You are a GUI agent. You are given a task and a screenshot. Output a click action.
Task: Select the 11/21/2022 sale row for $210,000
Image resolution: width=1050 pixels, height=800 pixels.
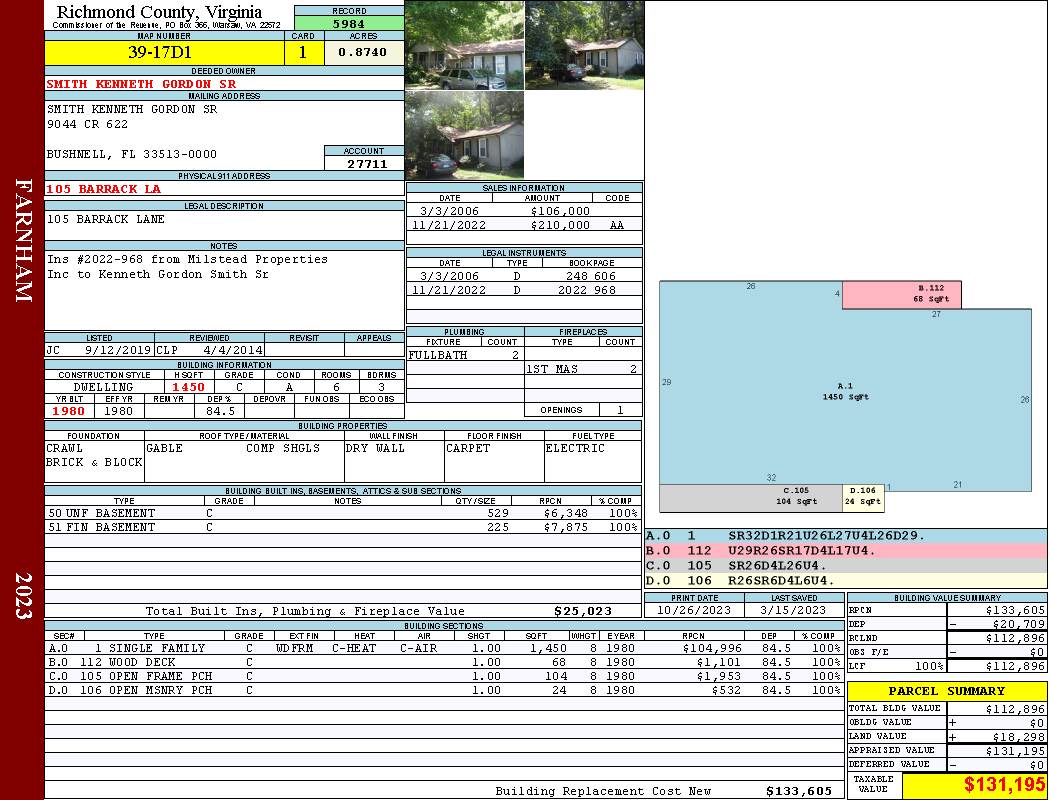coord(524,226)
